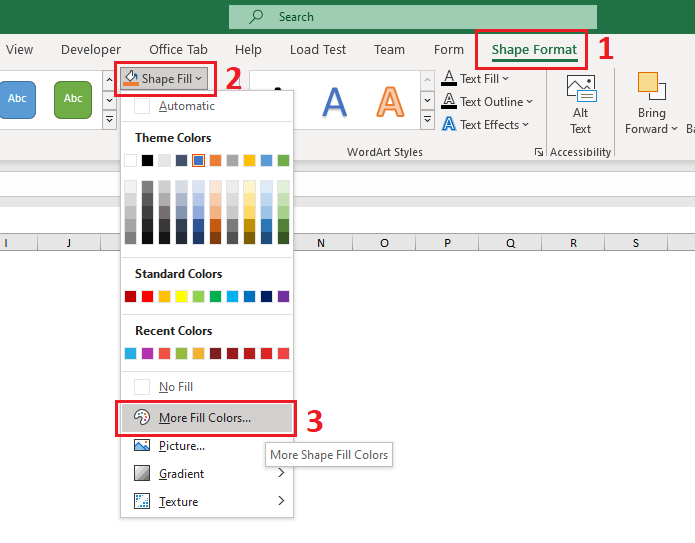695x543 pixels.
Task: Open the Team tab
Action: tap(389, 49)
